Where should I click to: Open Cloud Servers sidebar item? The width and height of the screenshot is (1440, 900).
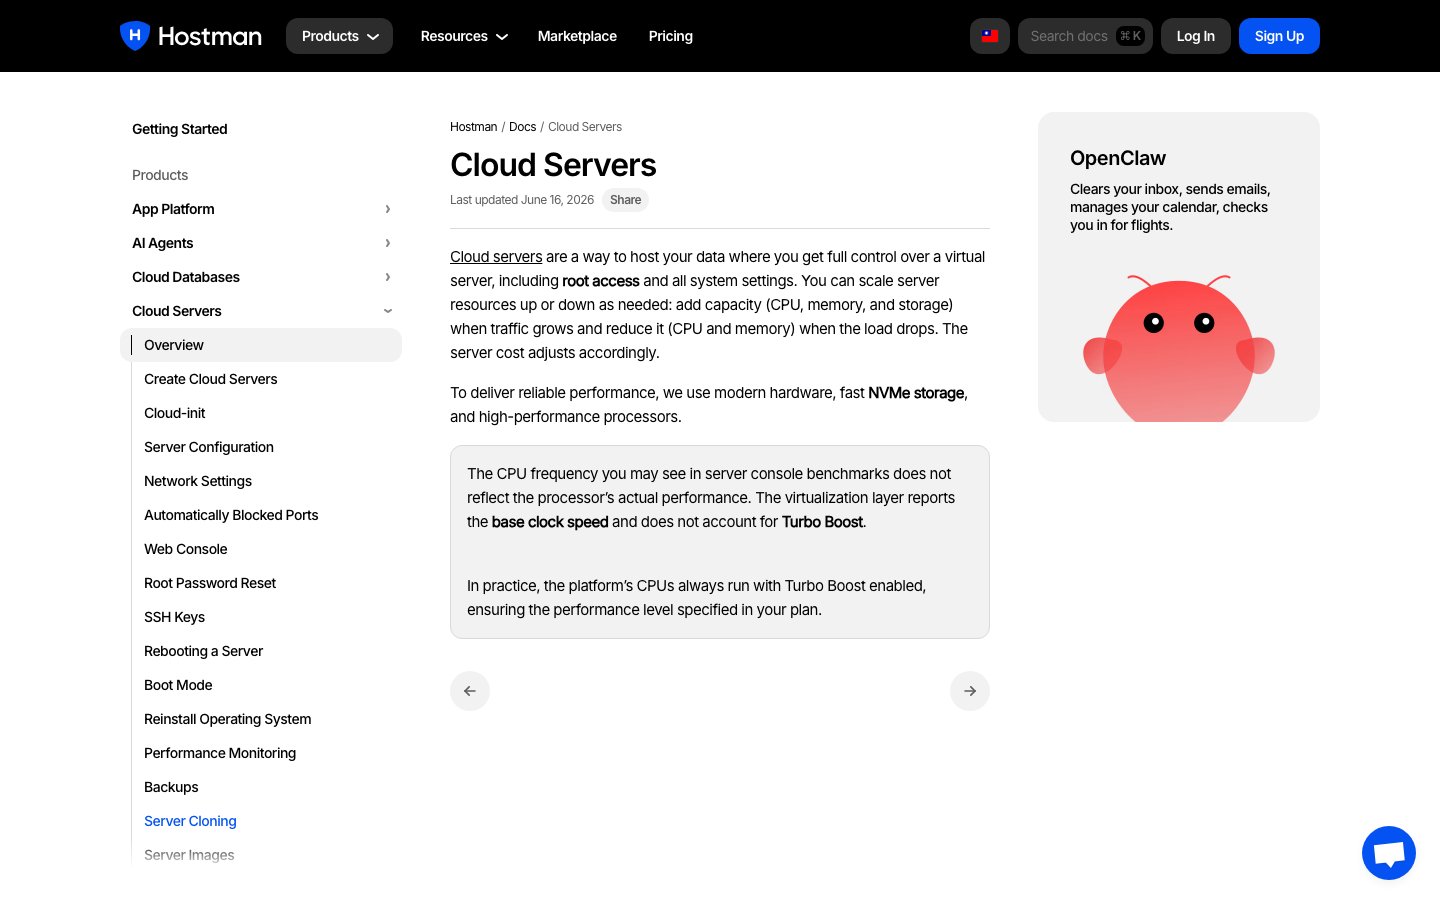[177, 311]
